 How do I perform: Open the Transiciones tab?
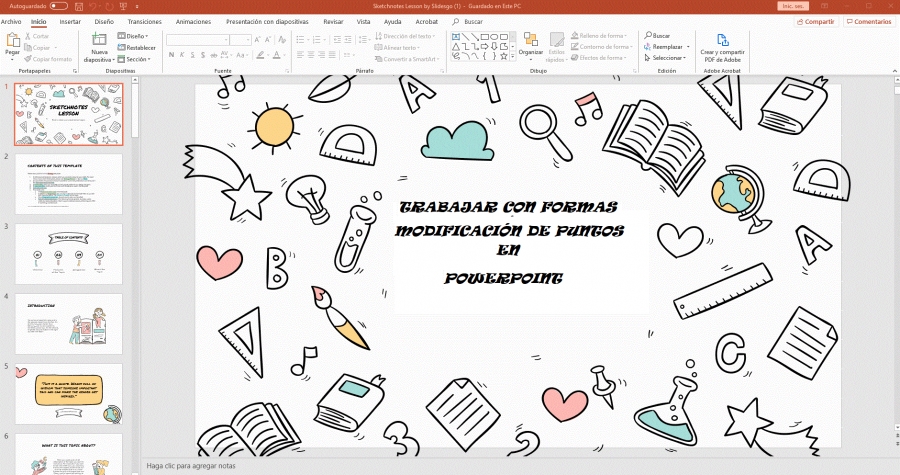click(145, 22)
